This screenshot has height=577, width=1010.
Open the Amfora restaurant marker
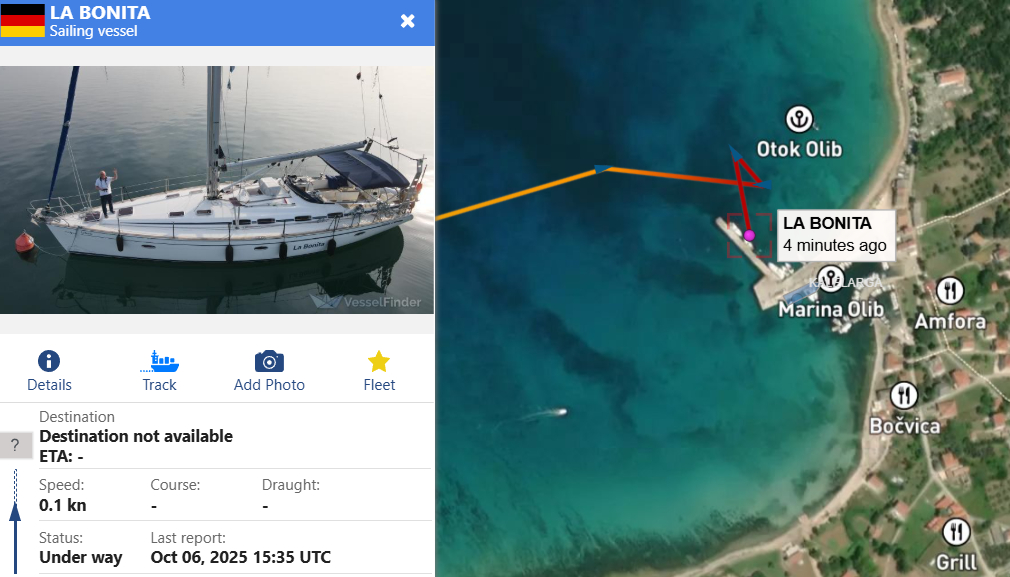pos(949,290)
